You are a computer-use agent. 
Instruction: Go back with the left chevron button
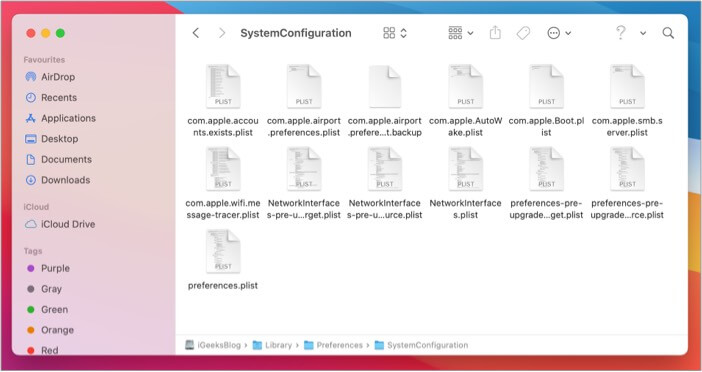196,33
